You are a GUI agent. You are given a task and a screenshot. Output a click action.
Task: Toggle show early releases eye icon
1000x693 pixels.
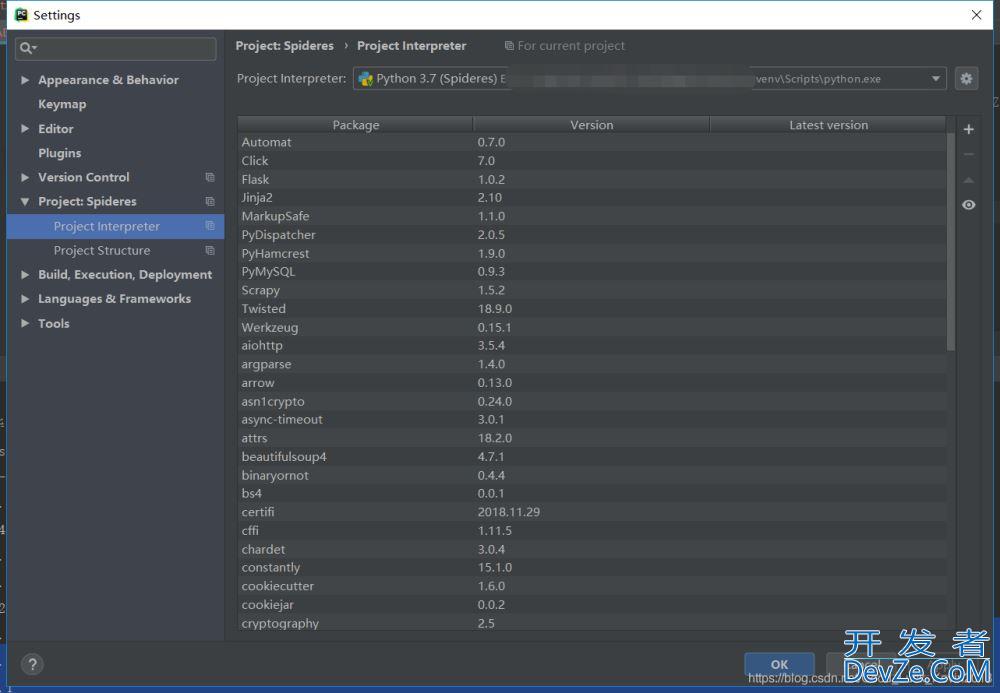(x=968, y=205)
